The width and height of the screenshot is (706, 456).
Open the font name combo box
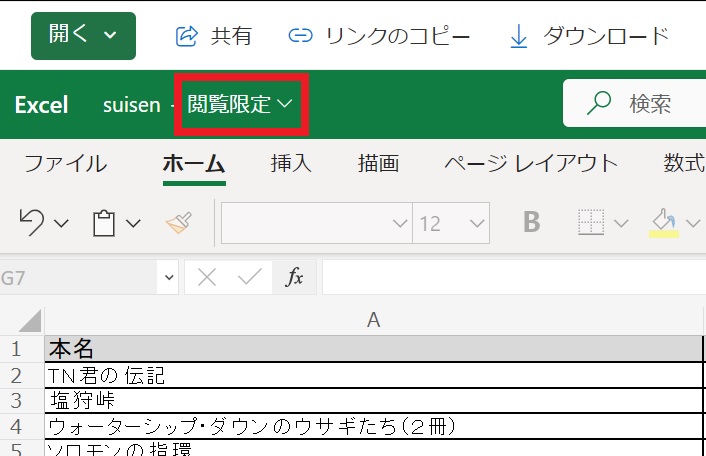click(317, 223)
